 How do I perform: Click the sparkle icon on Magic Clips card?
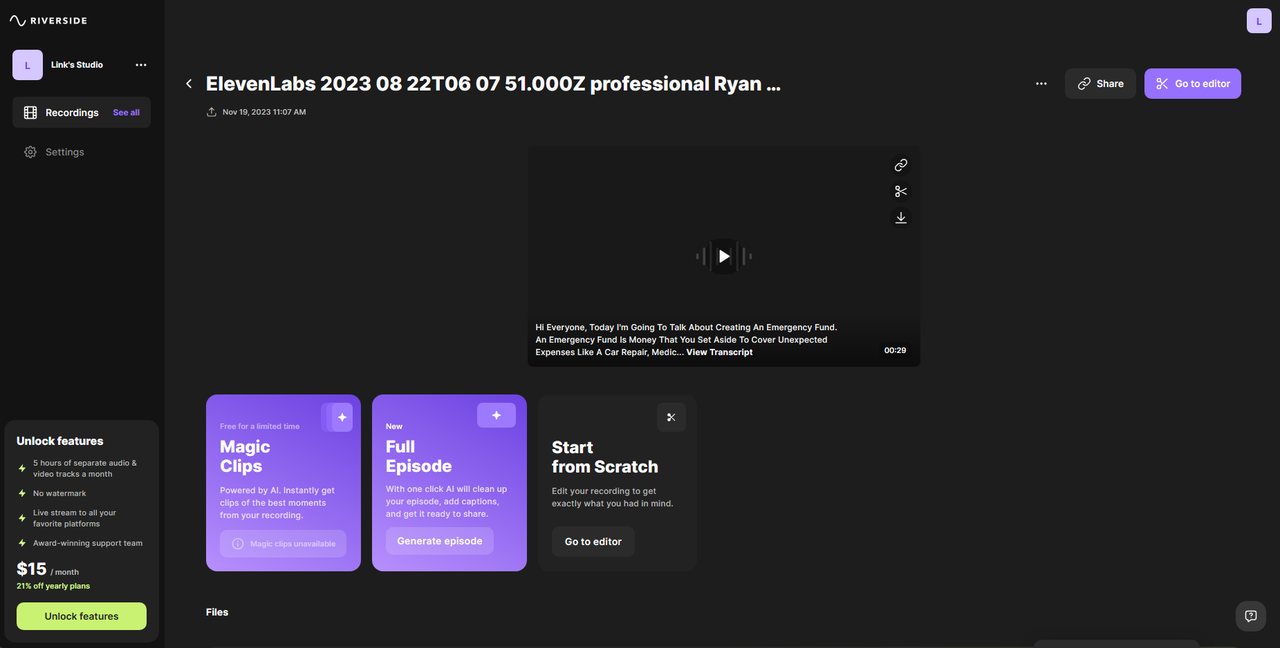(340, 417)
